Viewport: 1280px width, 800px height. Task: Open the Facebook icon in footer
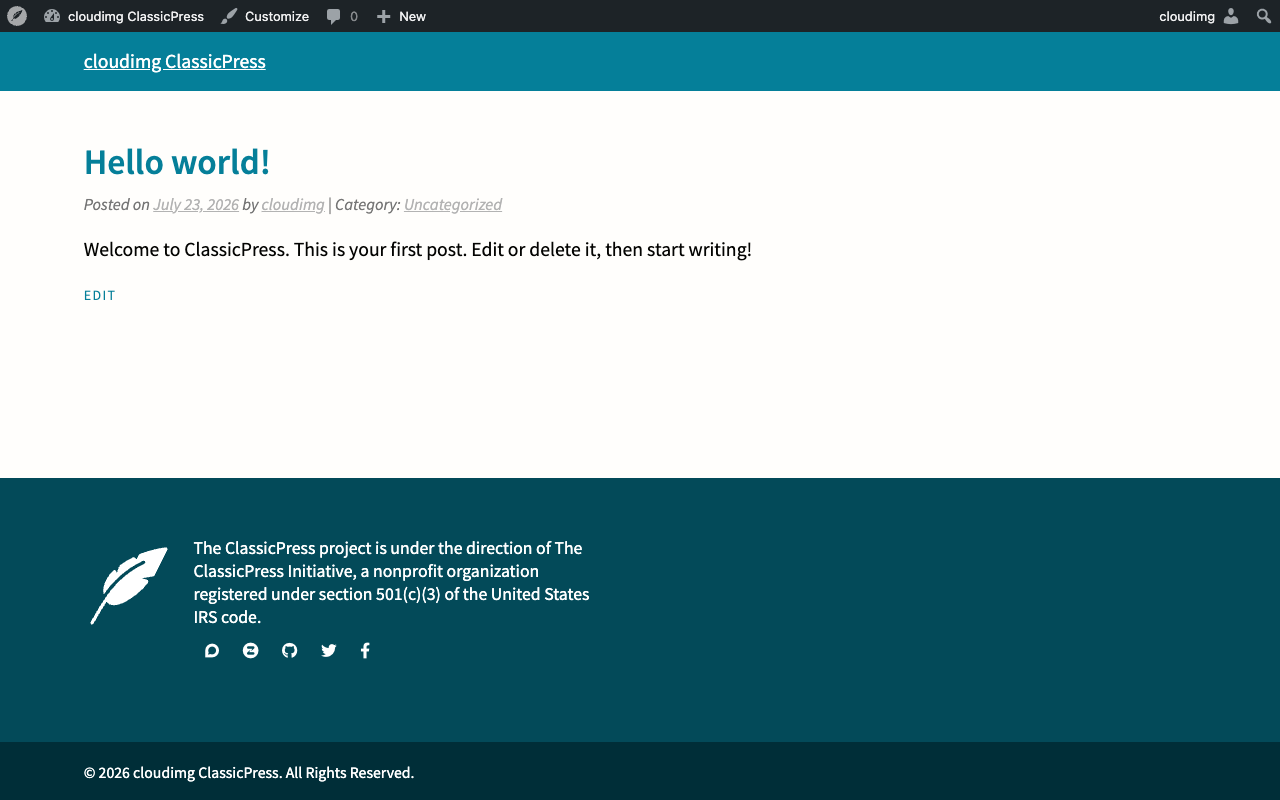coord(365,651)
